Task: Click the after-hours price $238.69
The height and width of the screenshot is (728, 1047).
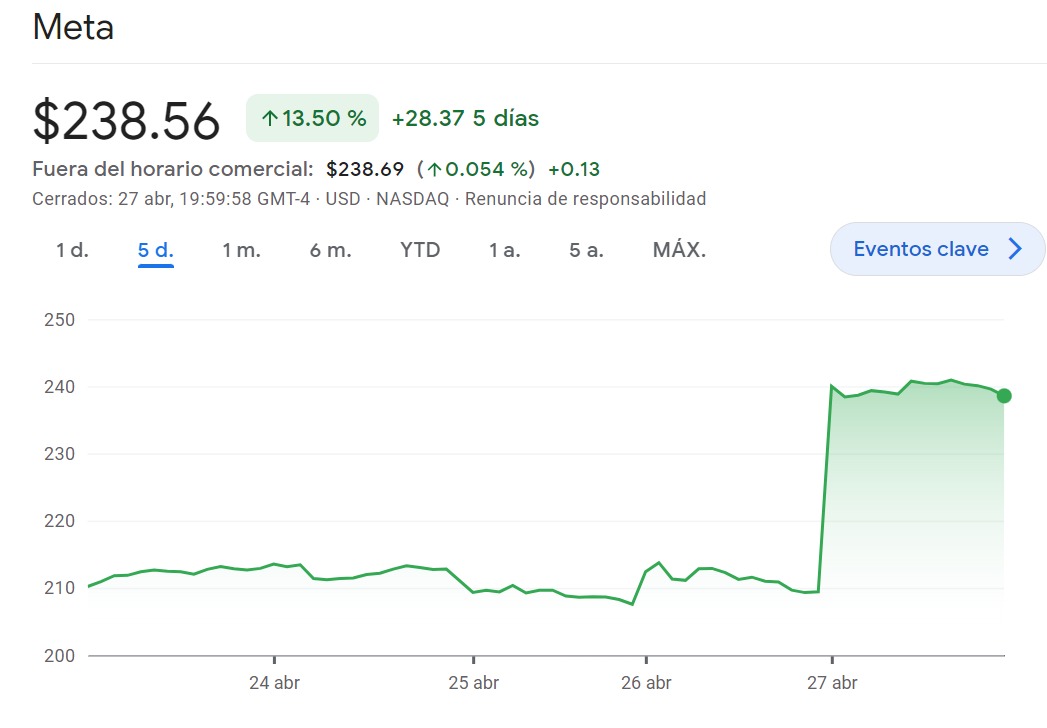Action: point(365,169)
